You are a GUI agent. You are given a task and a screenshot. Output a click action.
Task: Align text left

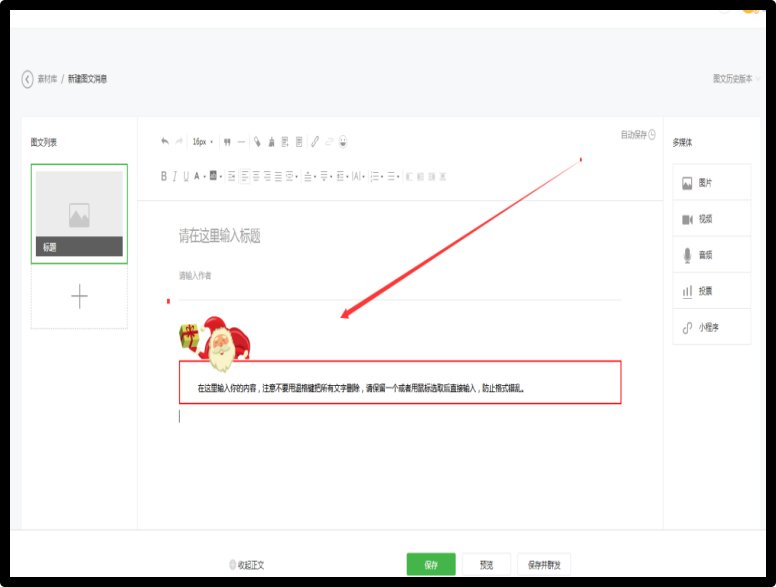tap(244, 176)
